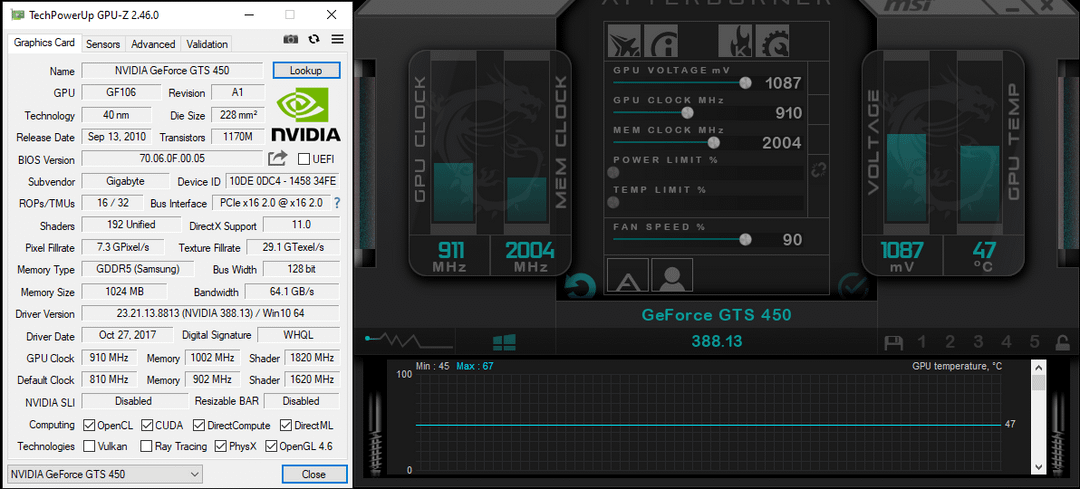This screenshot has height=489, width=1080.
Task: Open the GPU-Z hamburger menu
Action: pyautogui.click(x=337, y=39)
